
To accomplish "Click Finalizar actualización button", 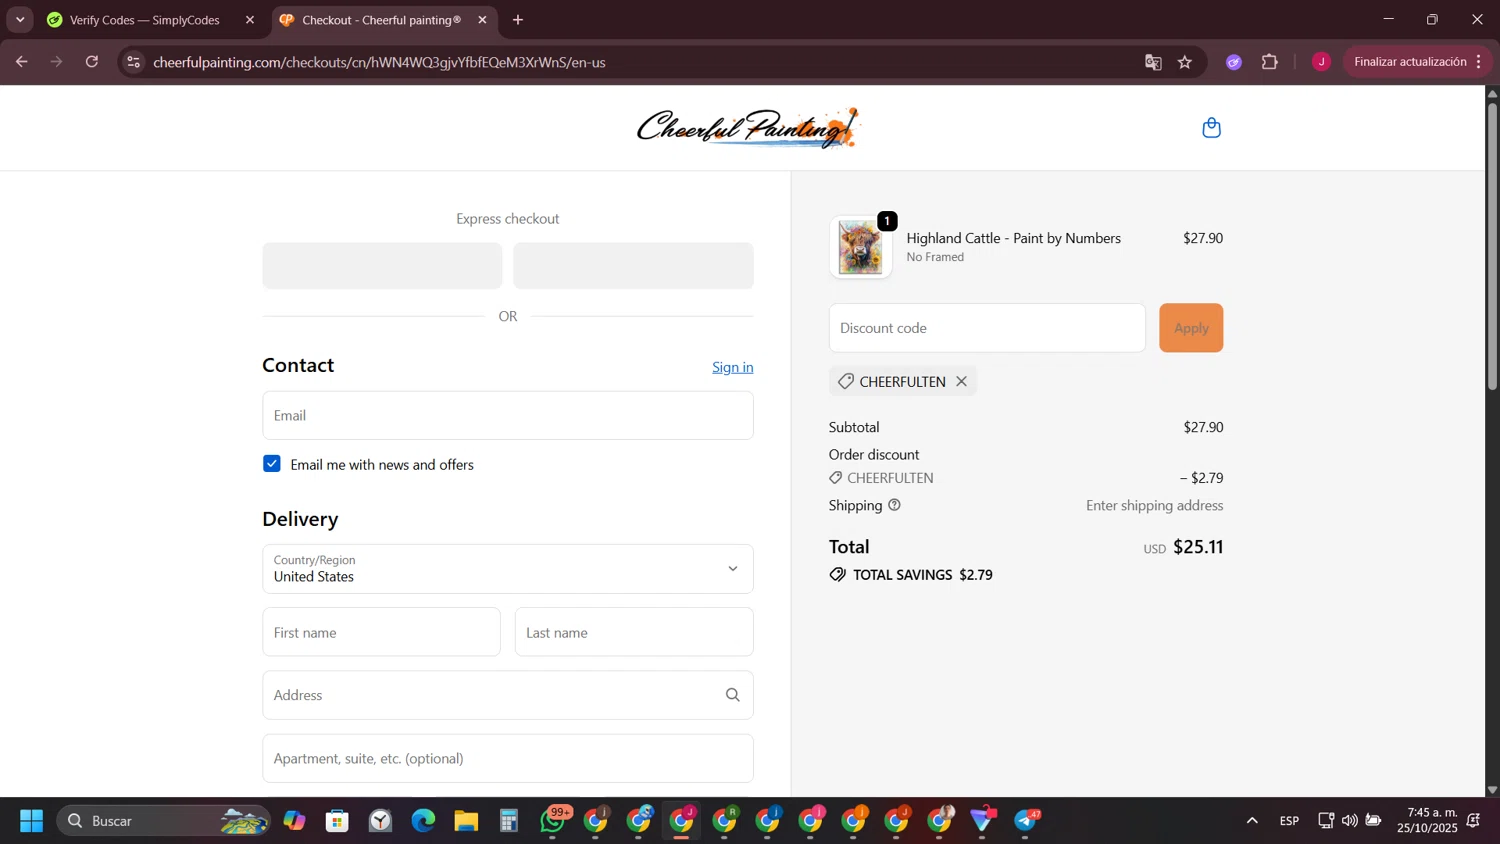I will 1410,62.
